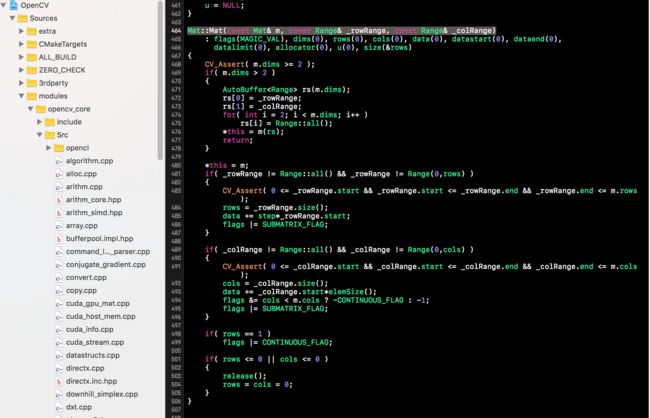Select cuda_info.cpp file
Viewport: 650px width, 418px height.
tap(90, 329)
